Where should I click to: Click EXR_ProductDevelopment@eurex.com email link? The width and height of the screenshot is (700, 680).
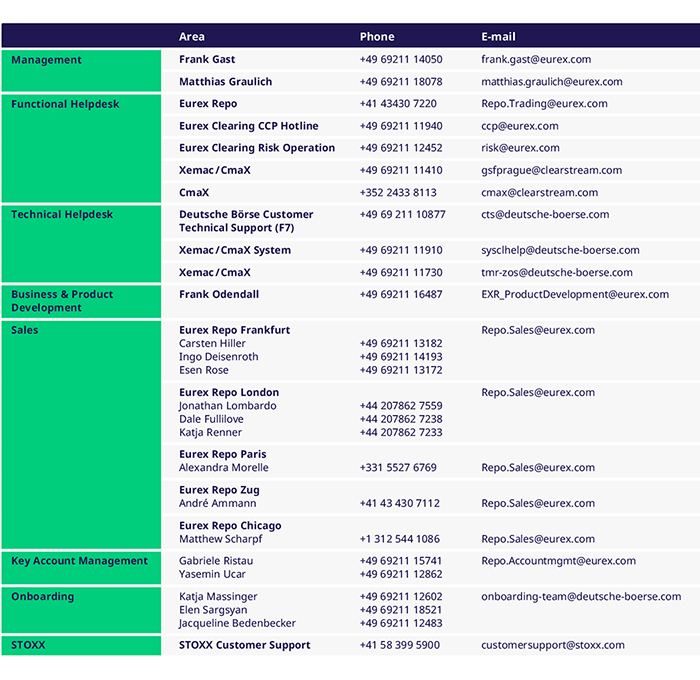click(575, 295)
